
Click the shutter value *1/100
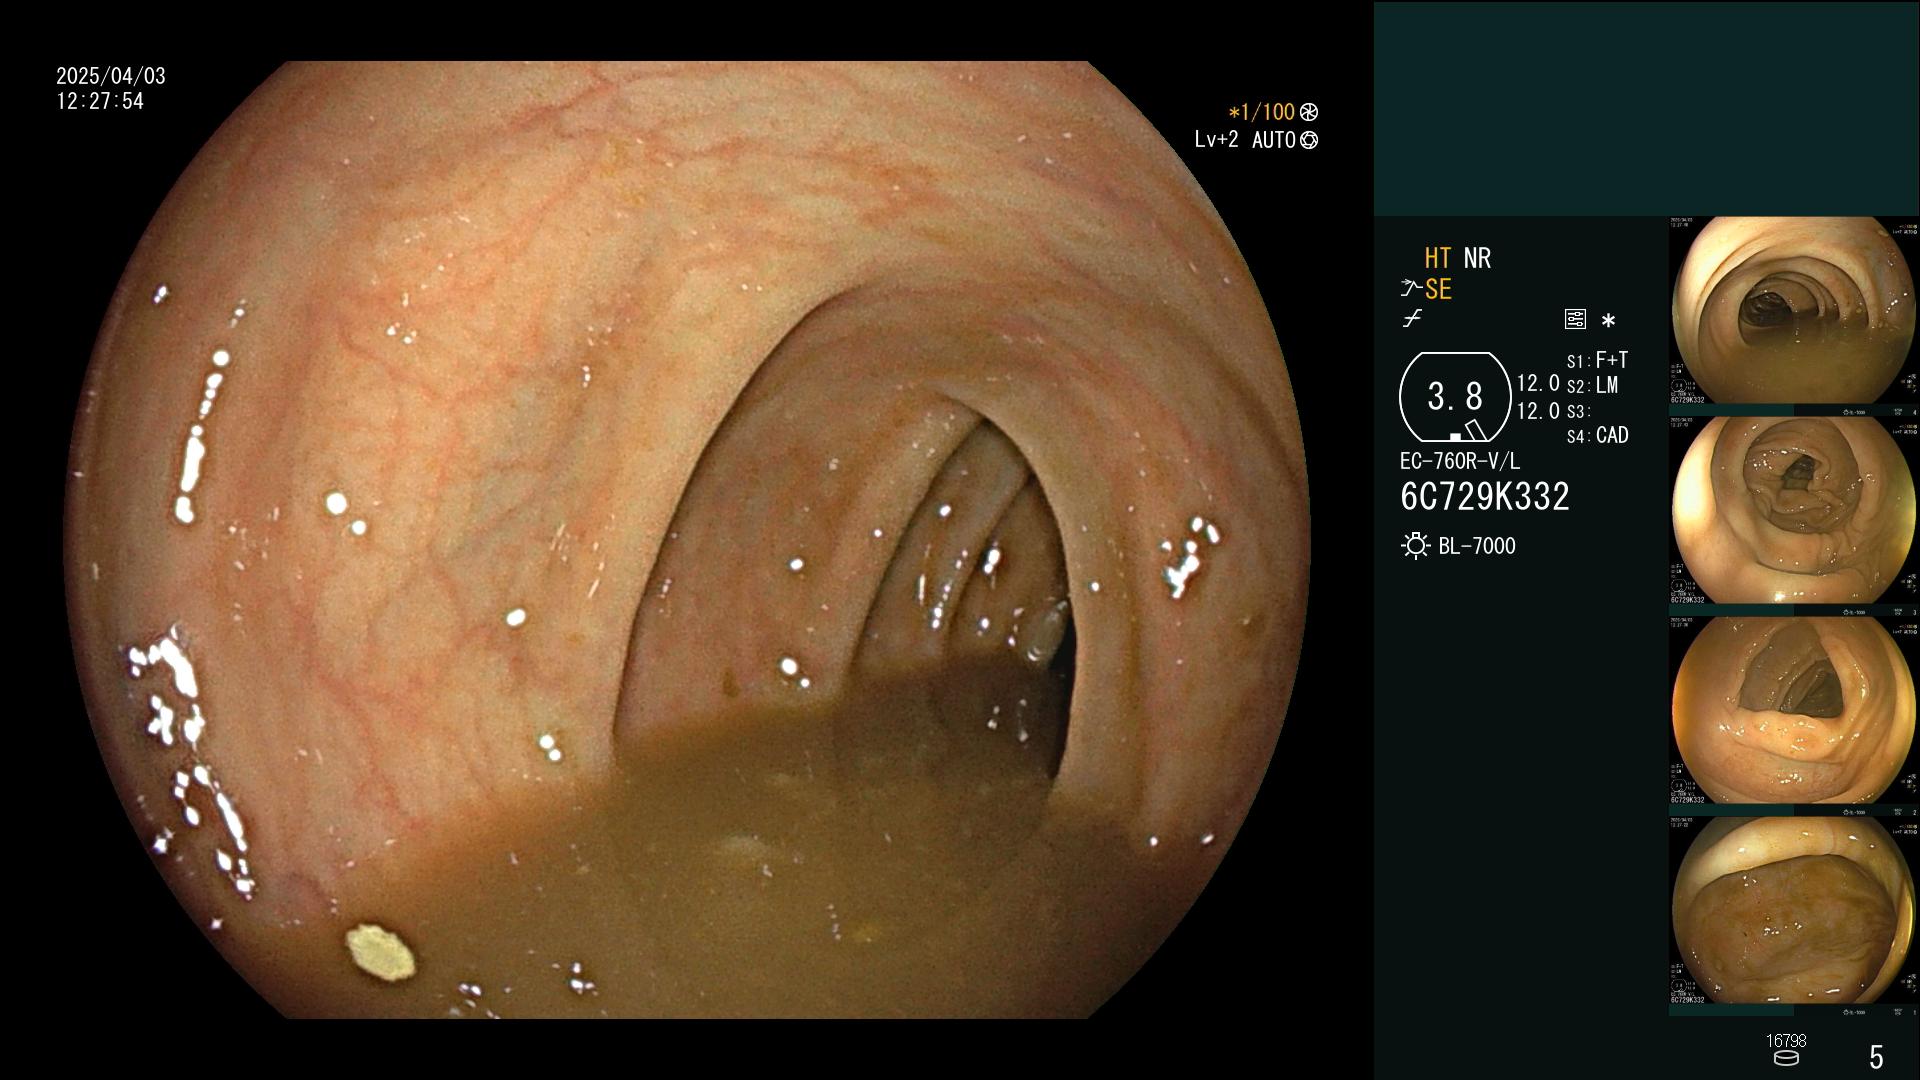click(x=1261, y=112)
